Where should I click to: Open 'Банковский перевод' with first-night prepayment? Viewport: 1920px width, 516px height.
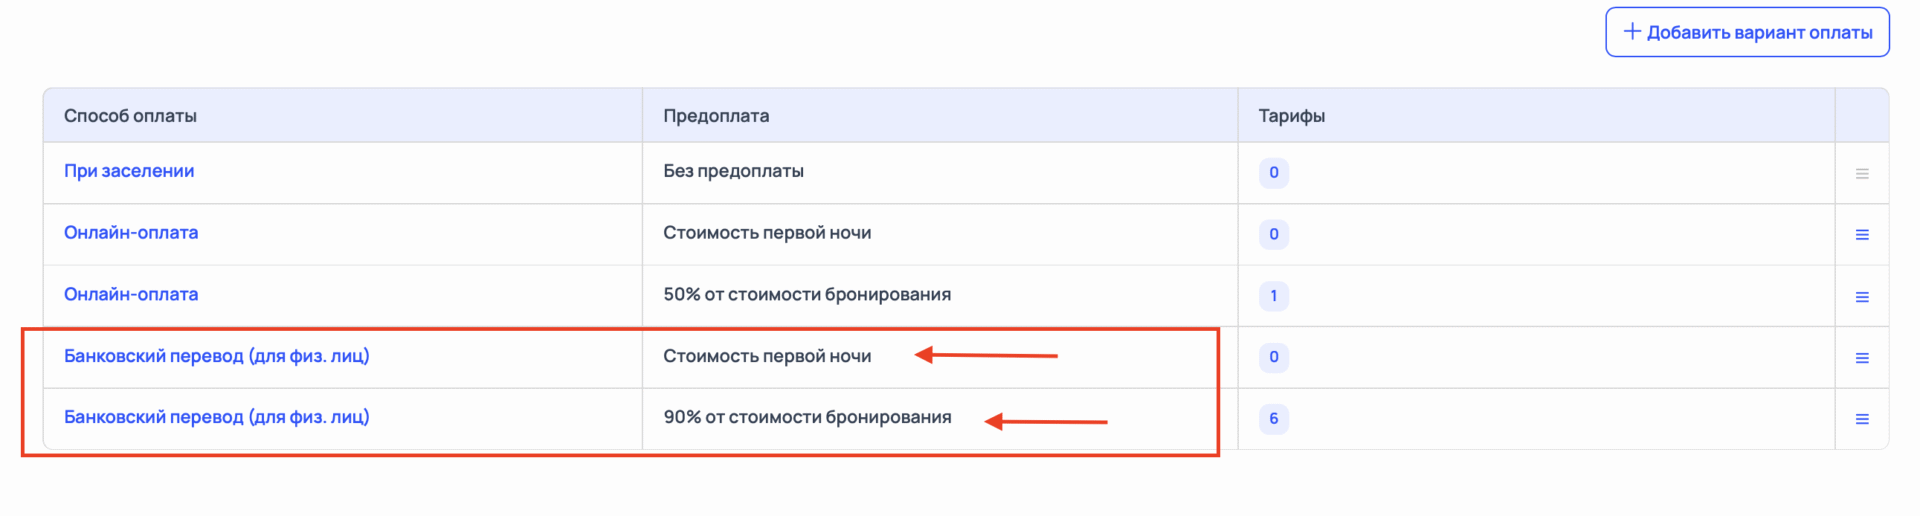[216, 356]
